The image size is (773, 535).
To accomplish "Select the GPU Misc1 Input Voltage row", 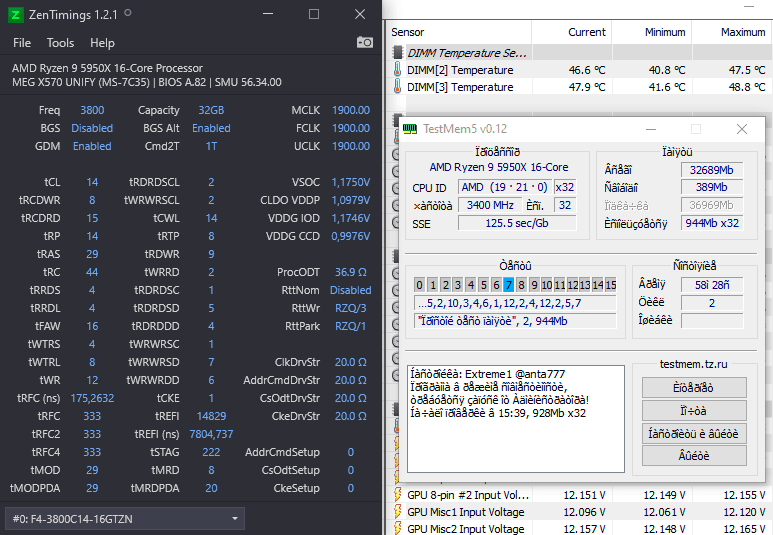I will coord(579,511).
